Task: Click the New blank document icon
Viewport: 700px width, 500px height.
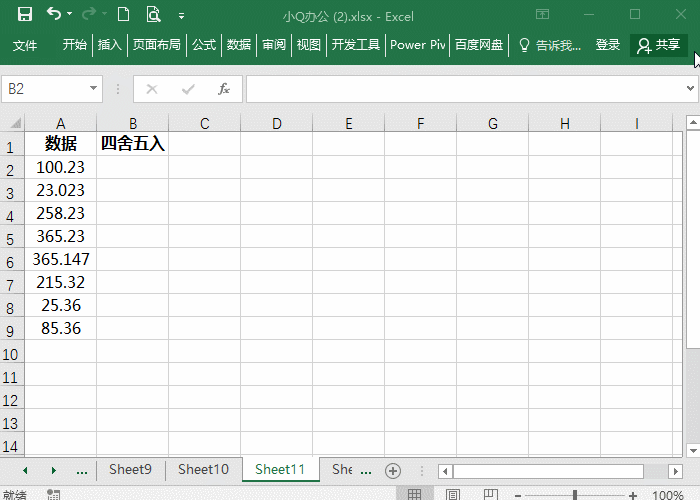Action: [123, 14]
